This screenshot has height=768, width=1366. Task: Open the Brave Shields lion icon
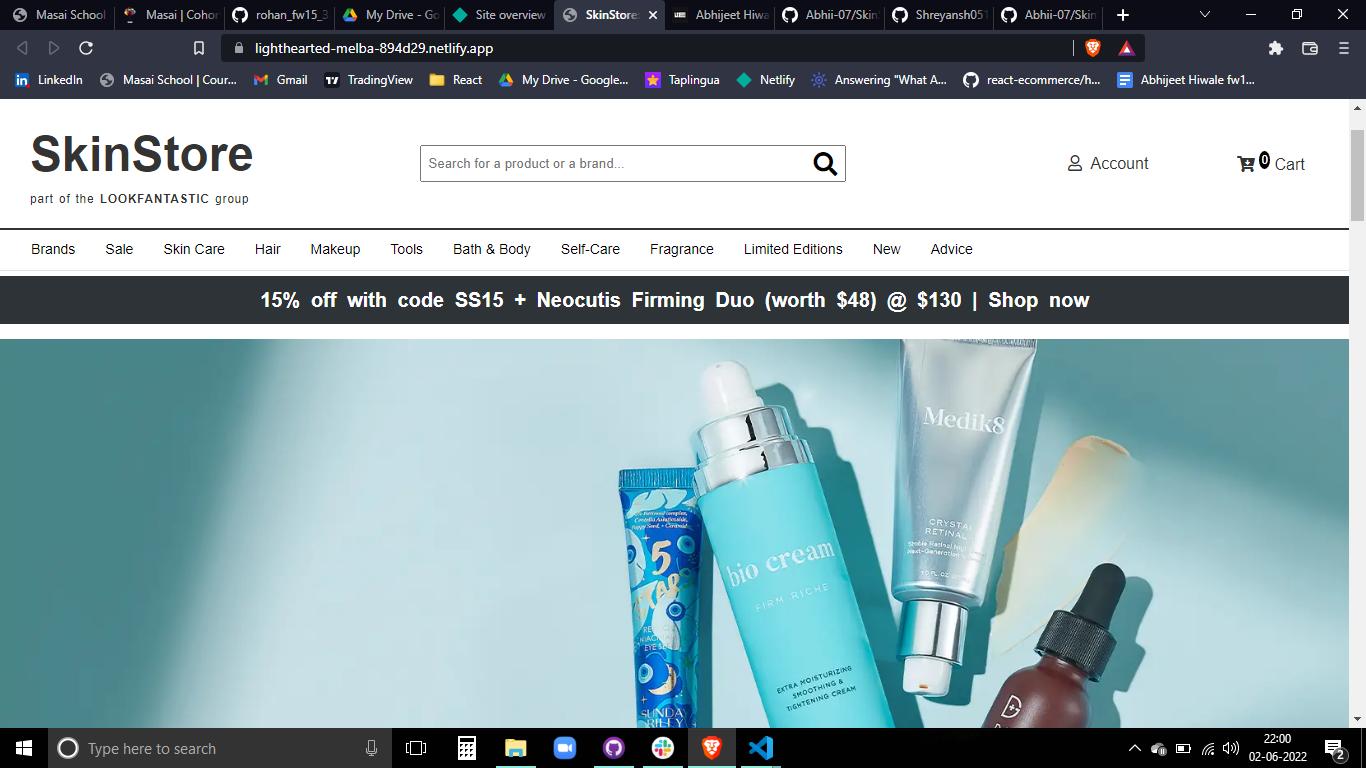pyautogui.click(x=1092, y=48)
